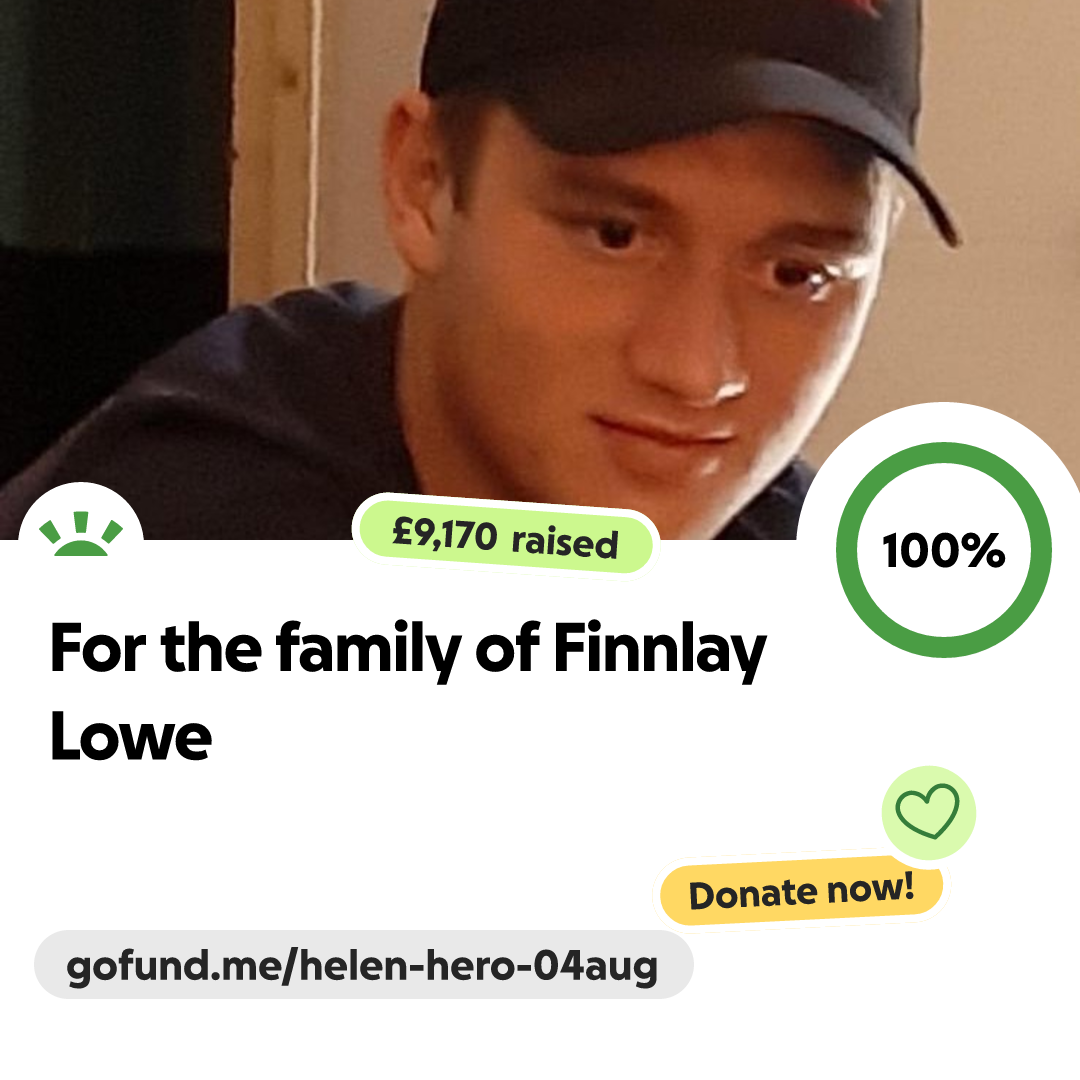Screen dimensions: 1080x1080
Task: Click the 100% text inside the circle
Action: pos(944,551)
